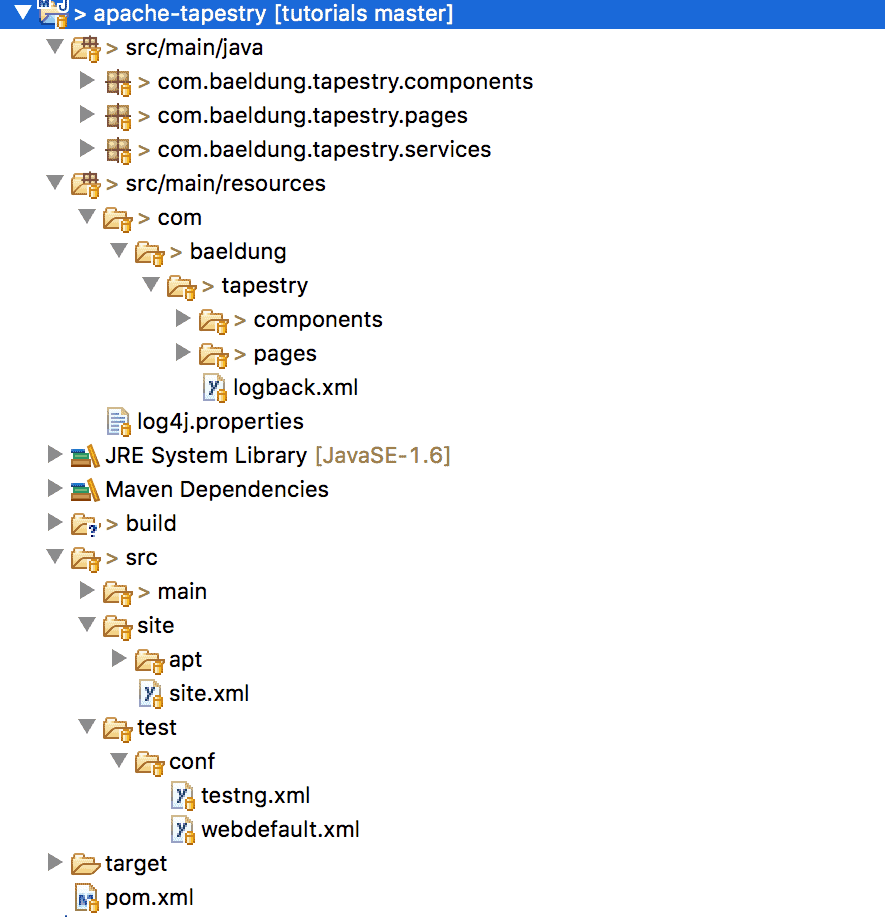Image resolution: width=885 pixels, height=917 pixels.
Task: Collapse the test folder node
Action: 87,726
